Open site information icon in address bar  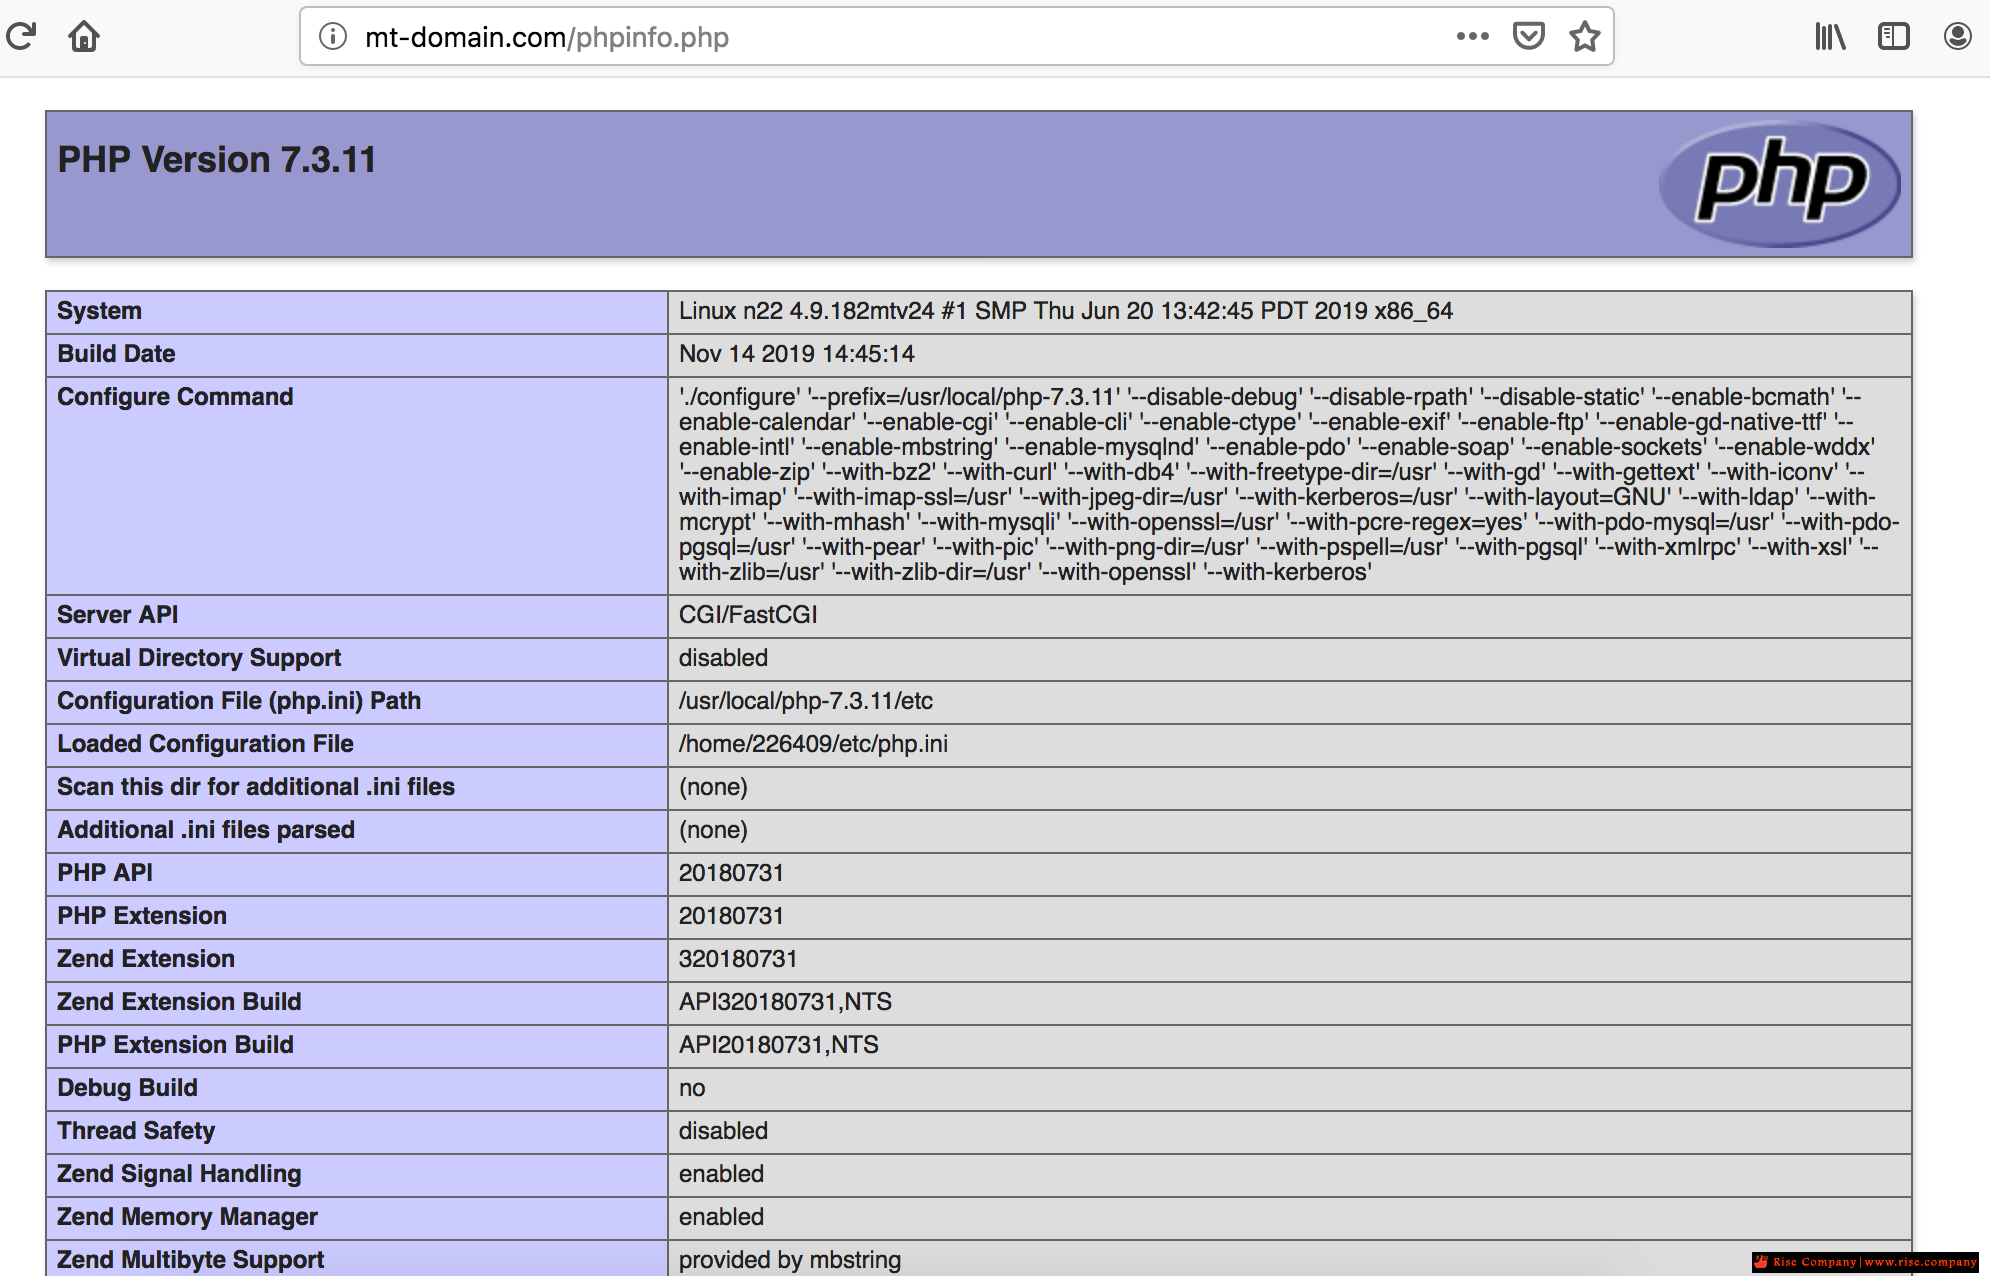[332, 37]
